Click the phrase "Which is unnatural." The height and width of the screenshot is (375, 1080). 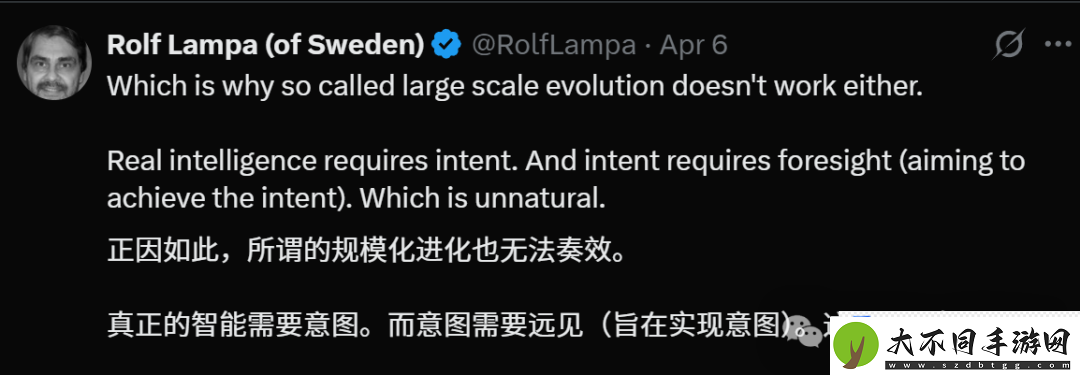click(483, 199)
